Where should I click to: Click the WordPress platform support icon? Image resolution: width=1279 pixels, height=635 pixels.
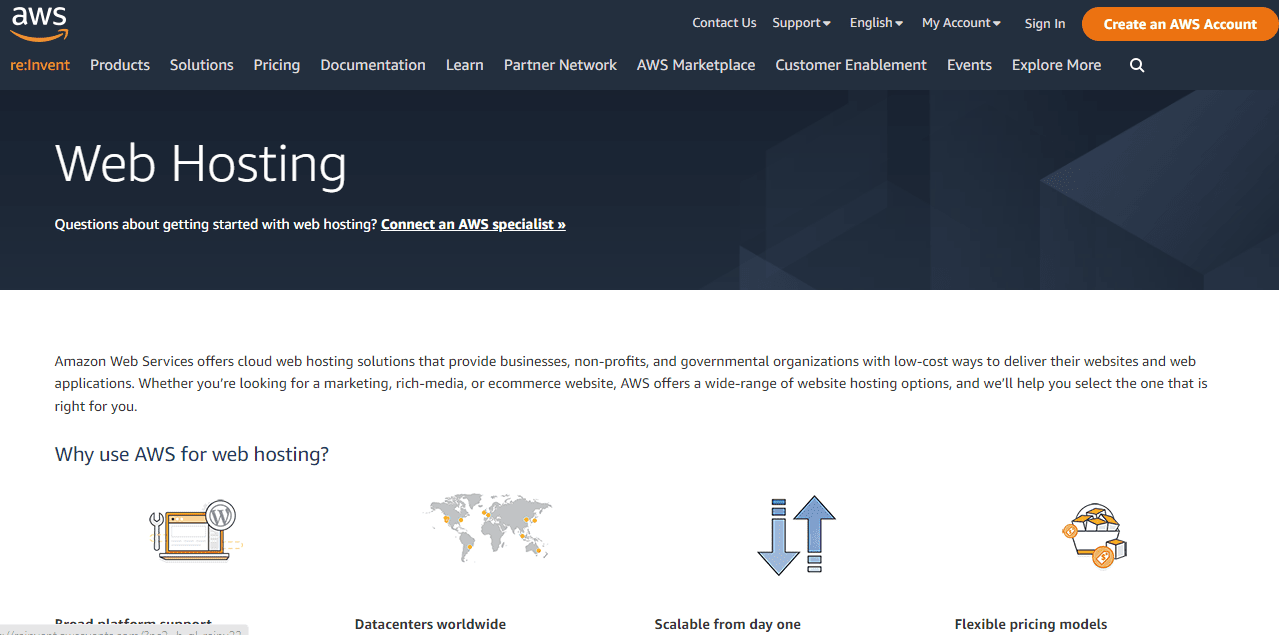(x=198, y=531)
